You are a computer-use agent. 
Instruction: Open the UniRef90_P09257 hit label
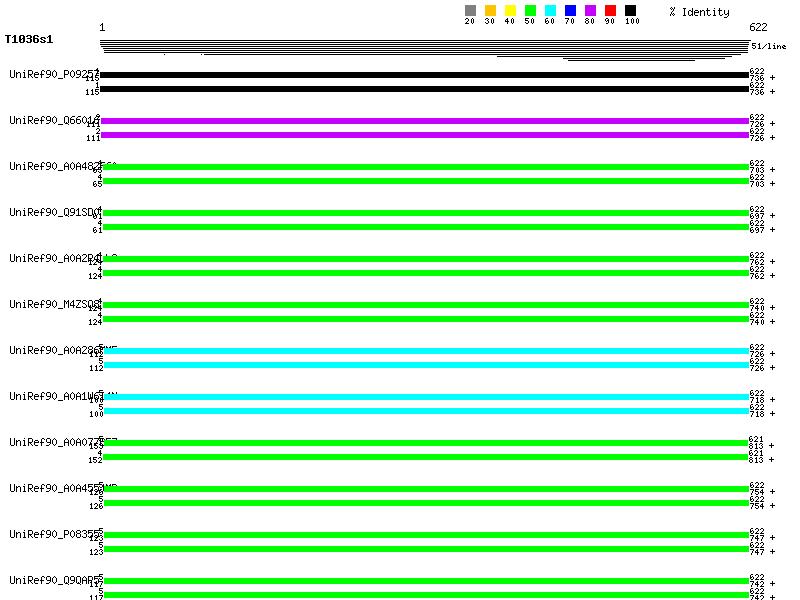point(52,74)
